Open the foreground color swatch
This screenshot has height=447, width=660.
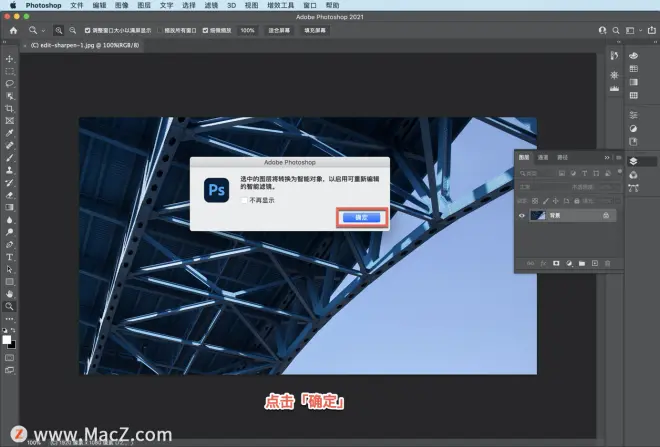(x=7, y=340)
